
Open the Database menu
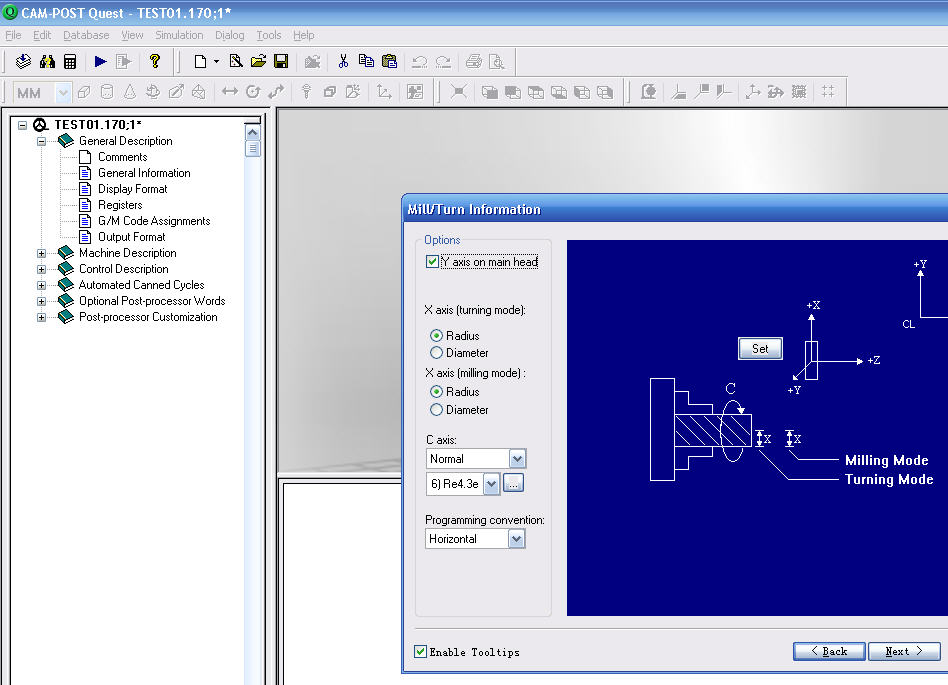click(86, 35)
